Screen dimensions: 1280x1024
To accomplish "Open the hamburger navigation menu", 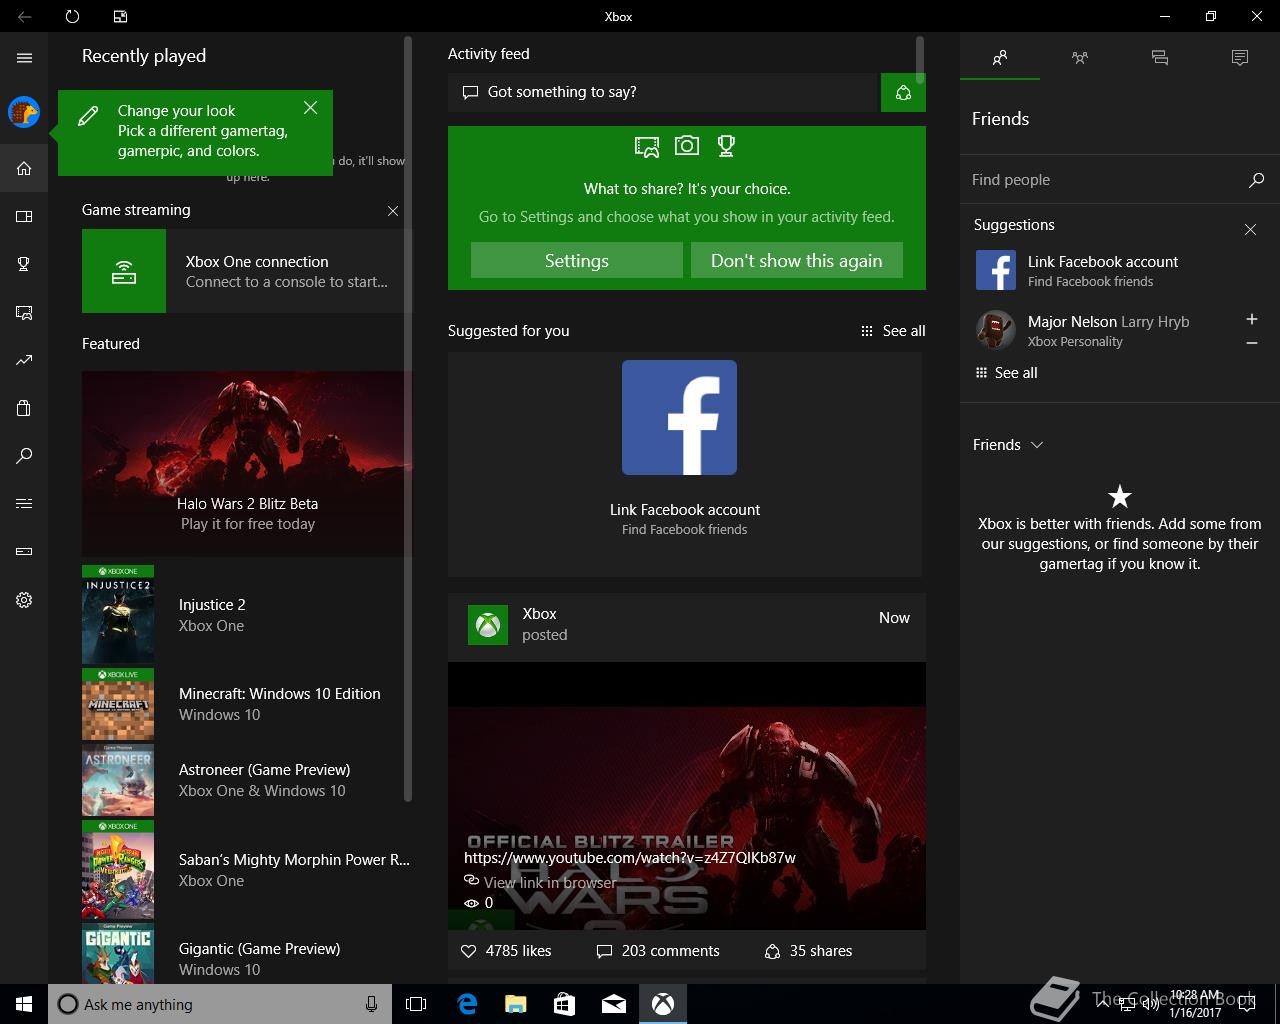I will click(24, 58).
